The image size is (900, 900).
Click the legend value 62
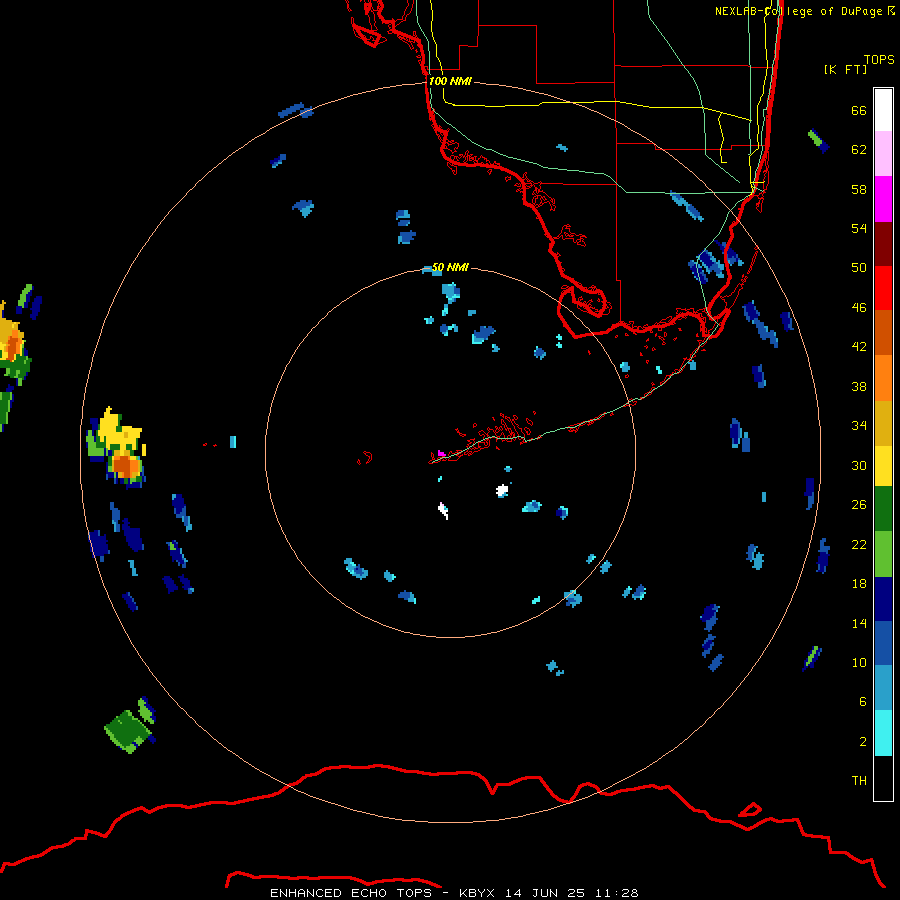pos(859,150)
